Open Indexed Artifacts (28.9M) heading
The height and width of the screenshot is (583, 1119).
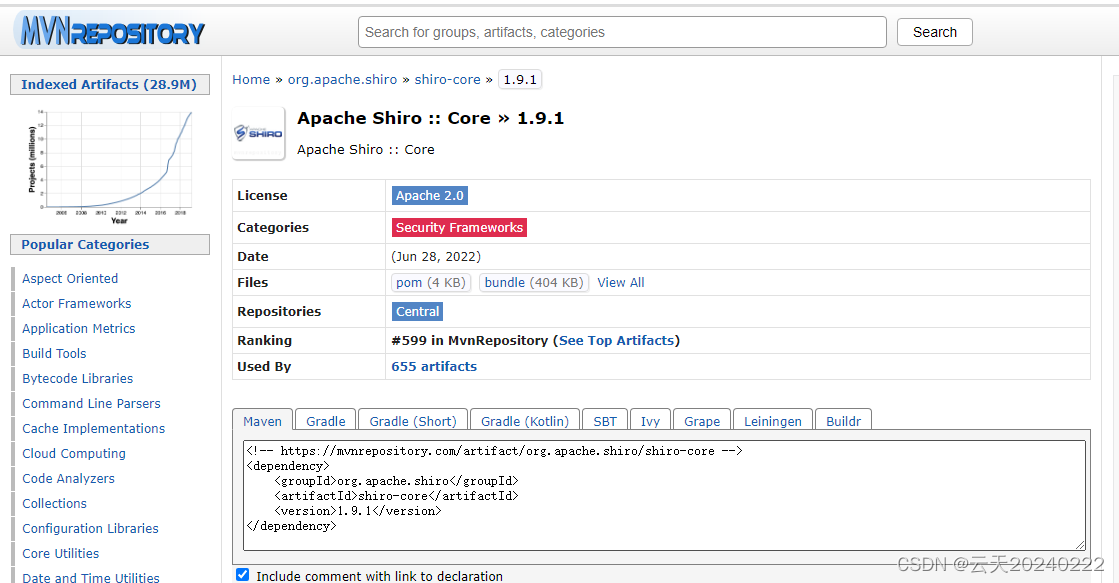(x=109, y=84)
